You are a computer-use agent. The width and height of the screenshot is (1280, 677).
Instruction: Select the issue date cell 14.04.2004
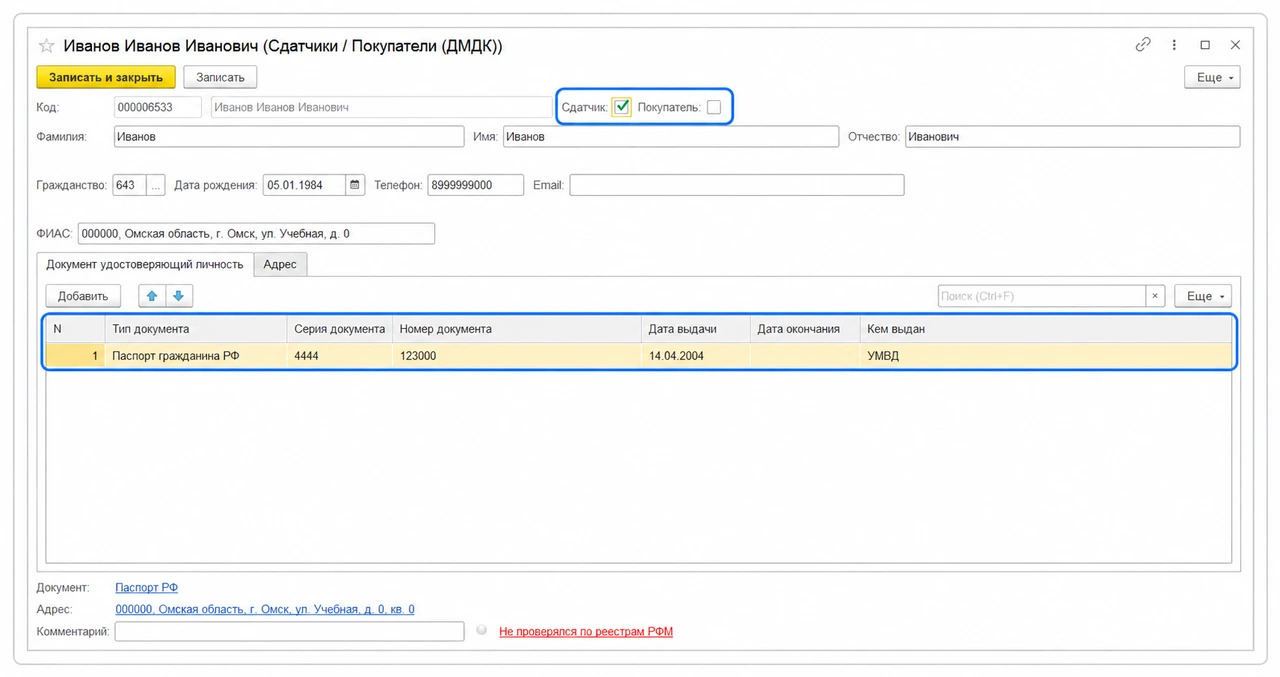[696, 355]
